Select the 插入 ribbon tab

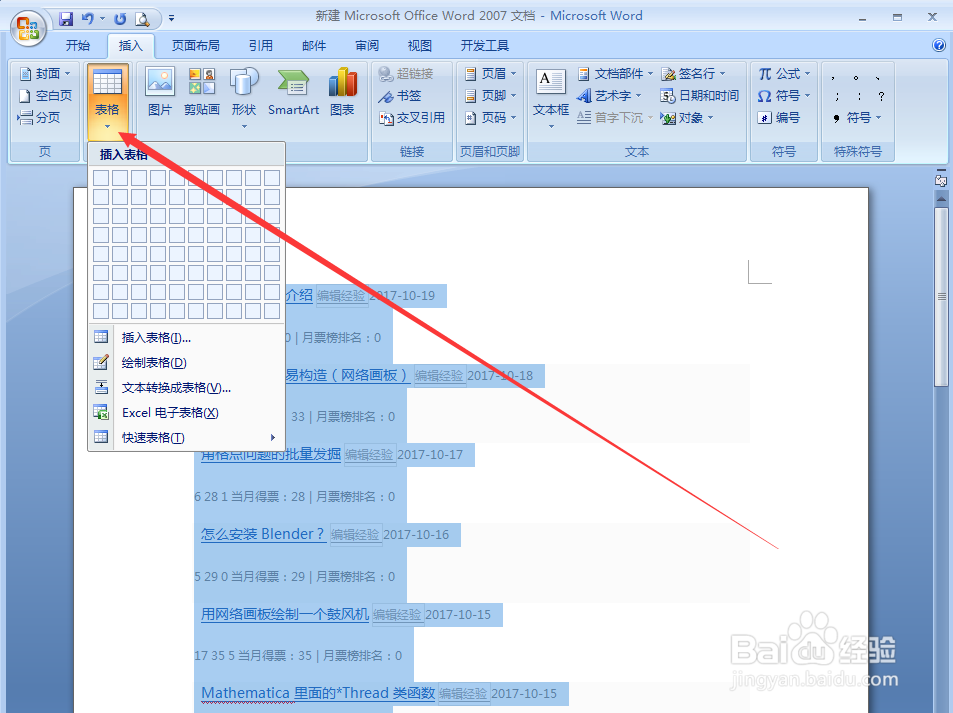coord(131,46)
